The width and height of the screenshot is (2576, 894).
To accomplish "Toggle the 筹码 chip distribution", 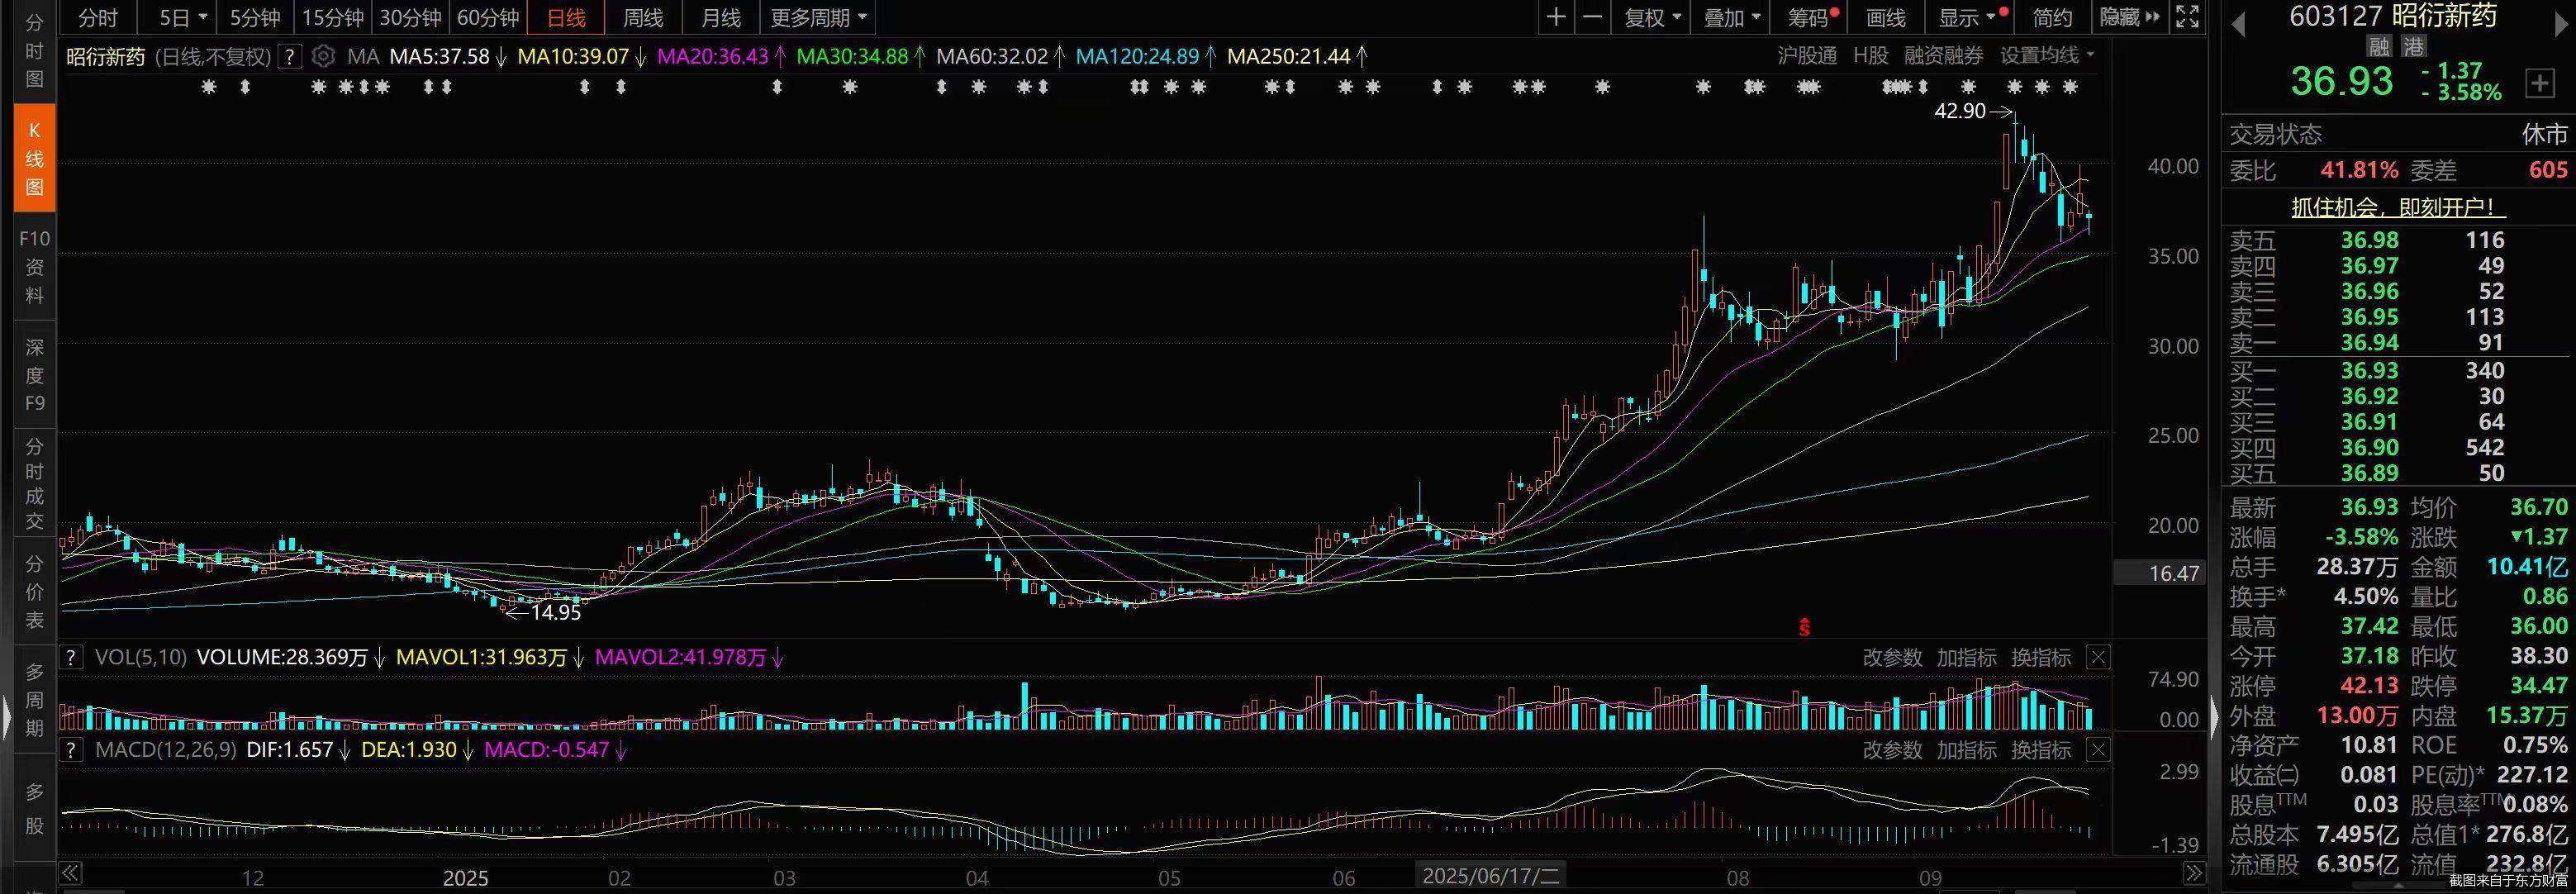I will click(1808, 17).
